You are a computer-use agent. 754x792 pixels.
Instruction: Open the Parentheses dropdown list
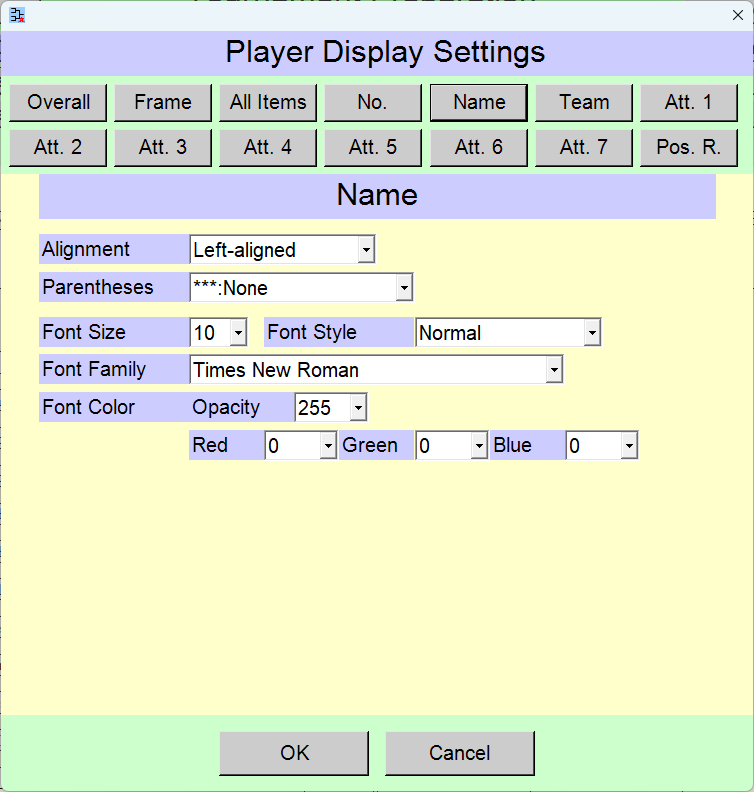[404, 287]
